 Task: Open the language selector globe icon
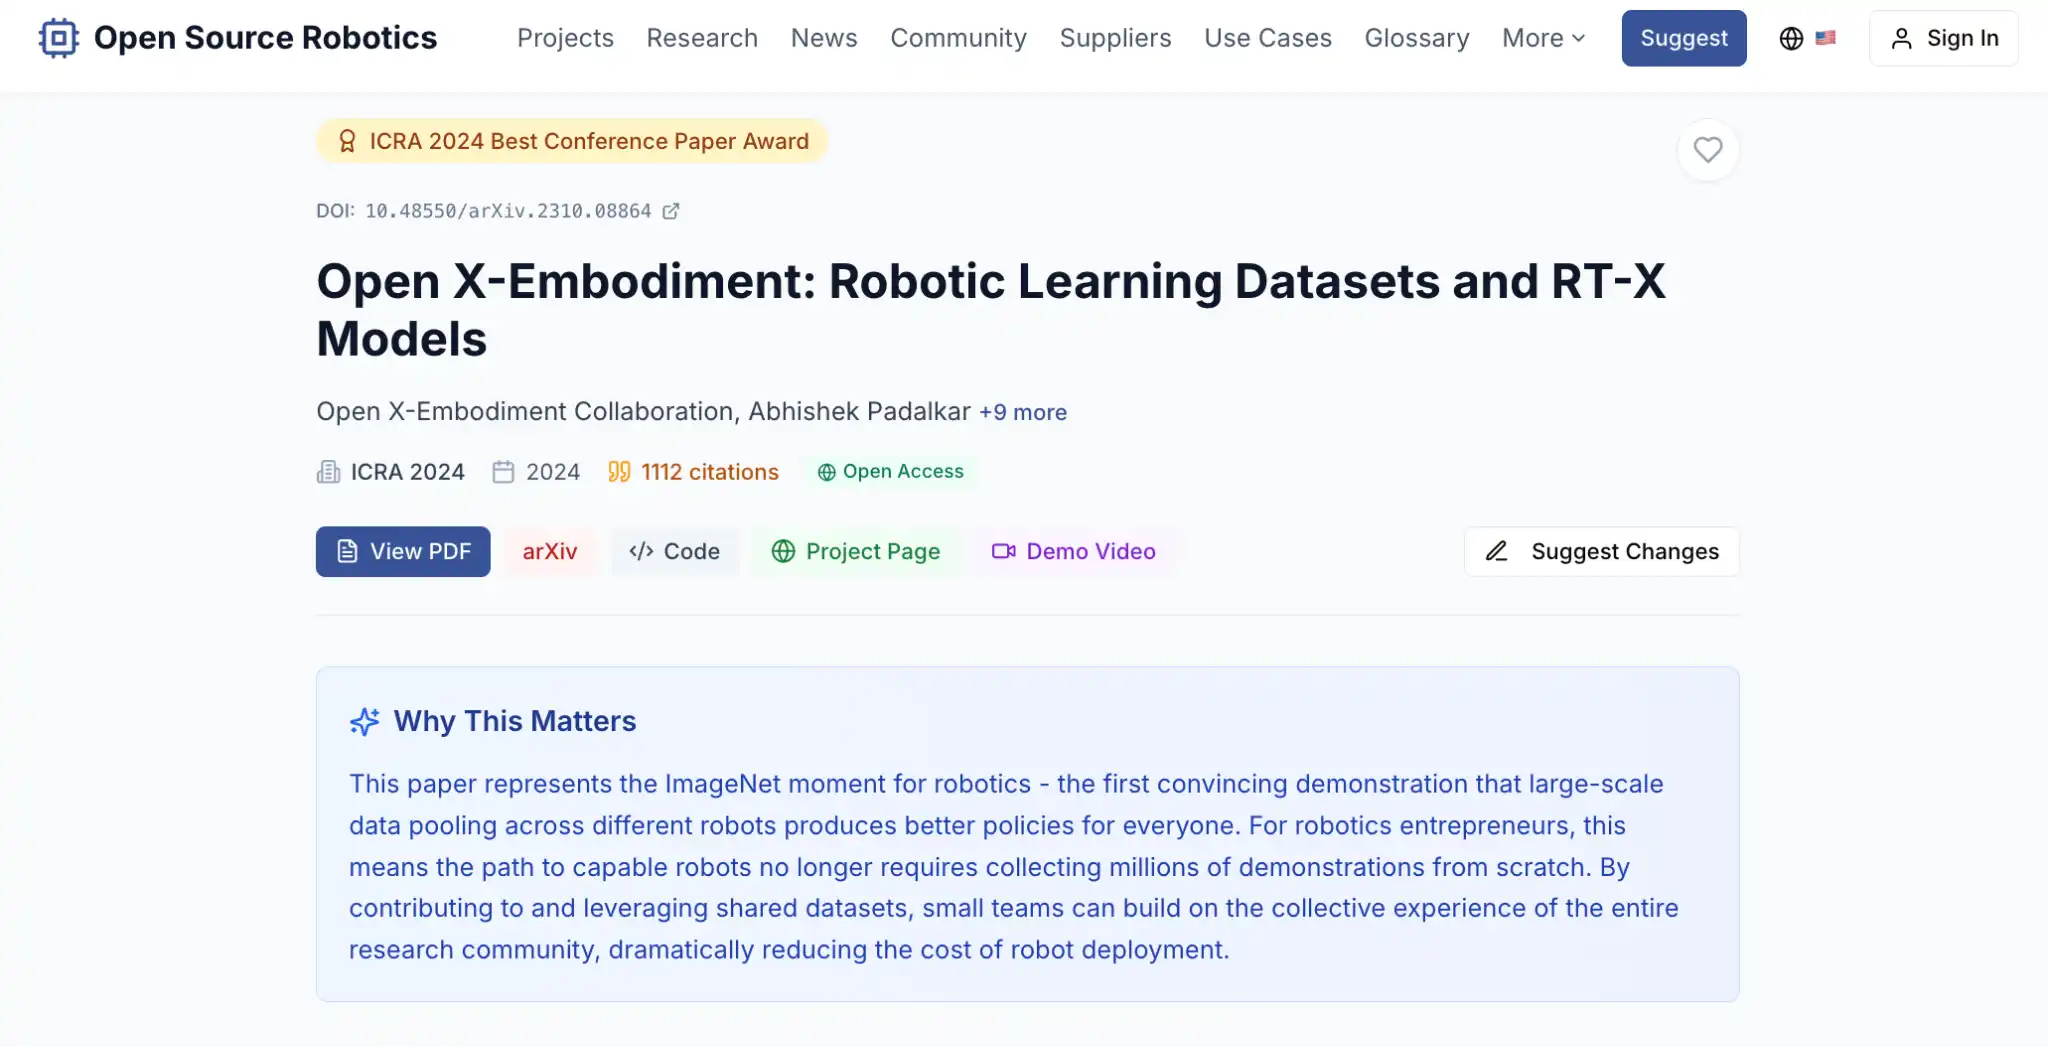pos(1791,38)
